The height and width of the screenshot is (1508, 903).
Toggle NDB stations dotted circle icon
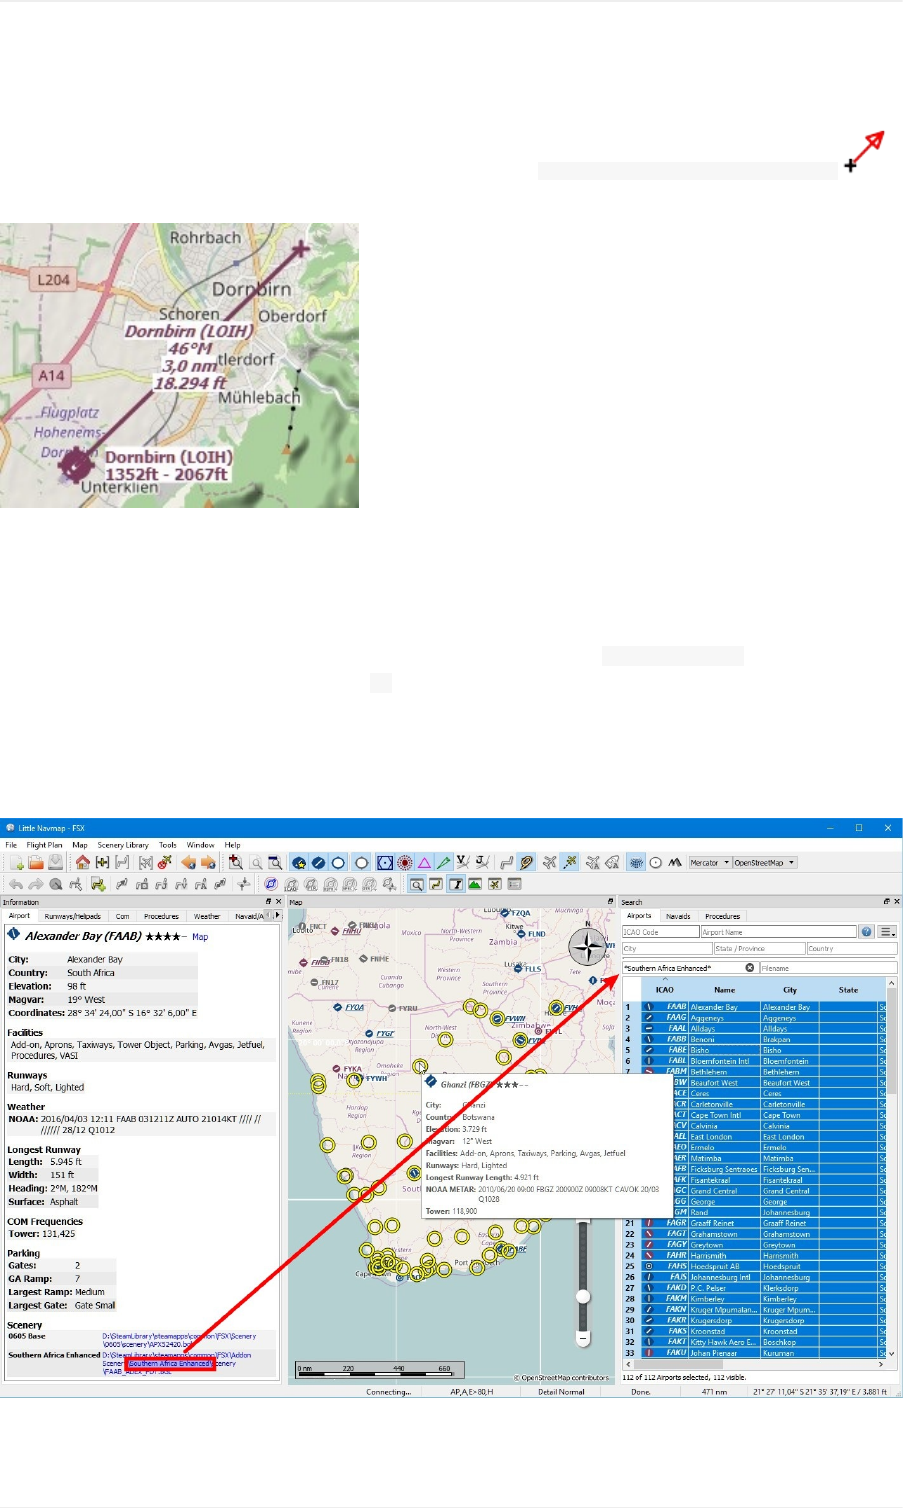point(404,862)
